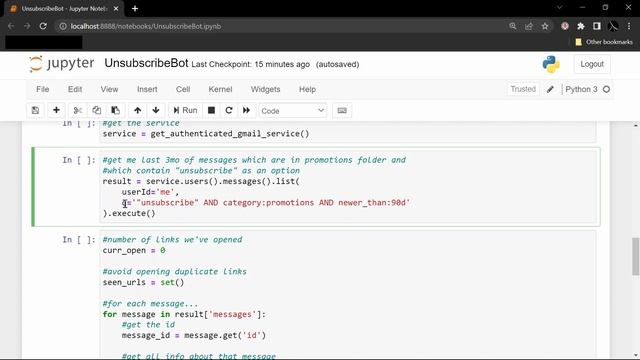
Task: Open the Insert menu
Action: click(147, 89)
